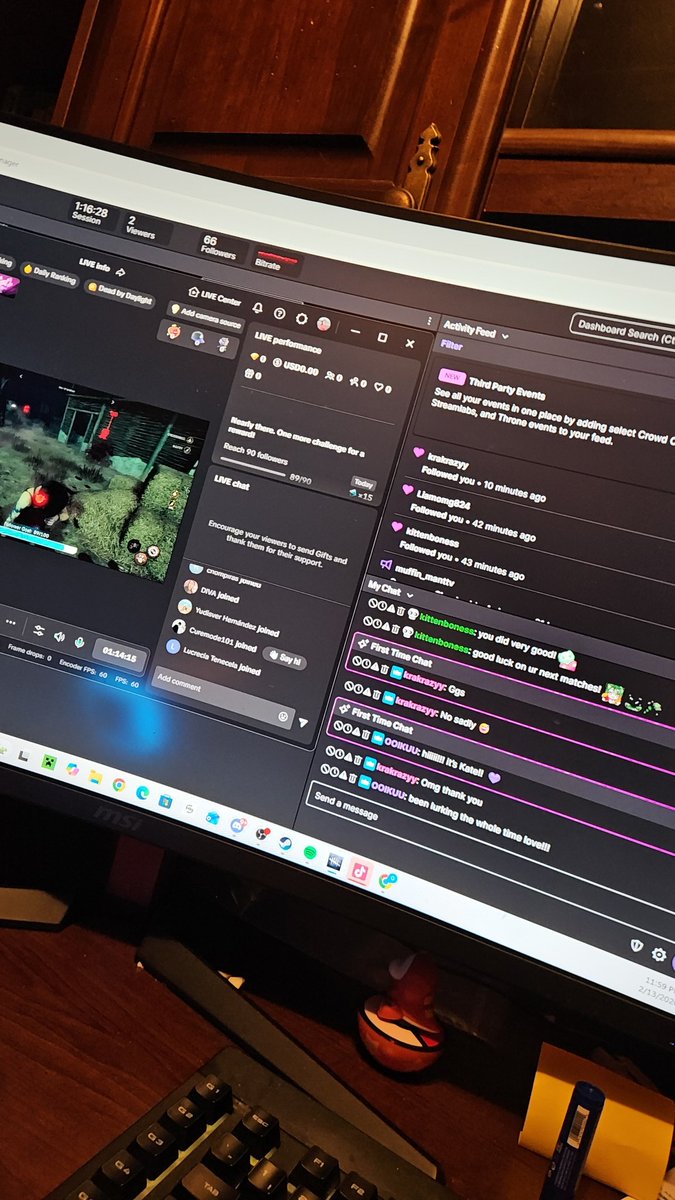Image resolution: width=675 pixels, height=1200 pixels.
Task: Delete the OOIKUU 'hiiiiiii it's Katei' message
Action: (x=365, y=734)
